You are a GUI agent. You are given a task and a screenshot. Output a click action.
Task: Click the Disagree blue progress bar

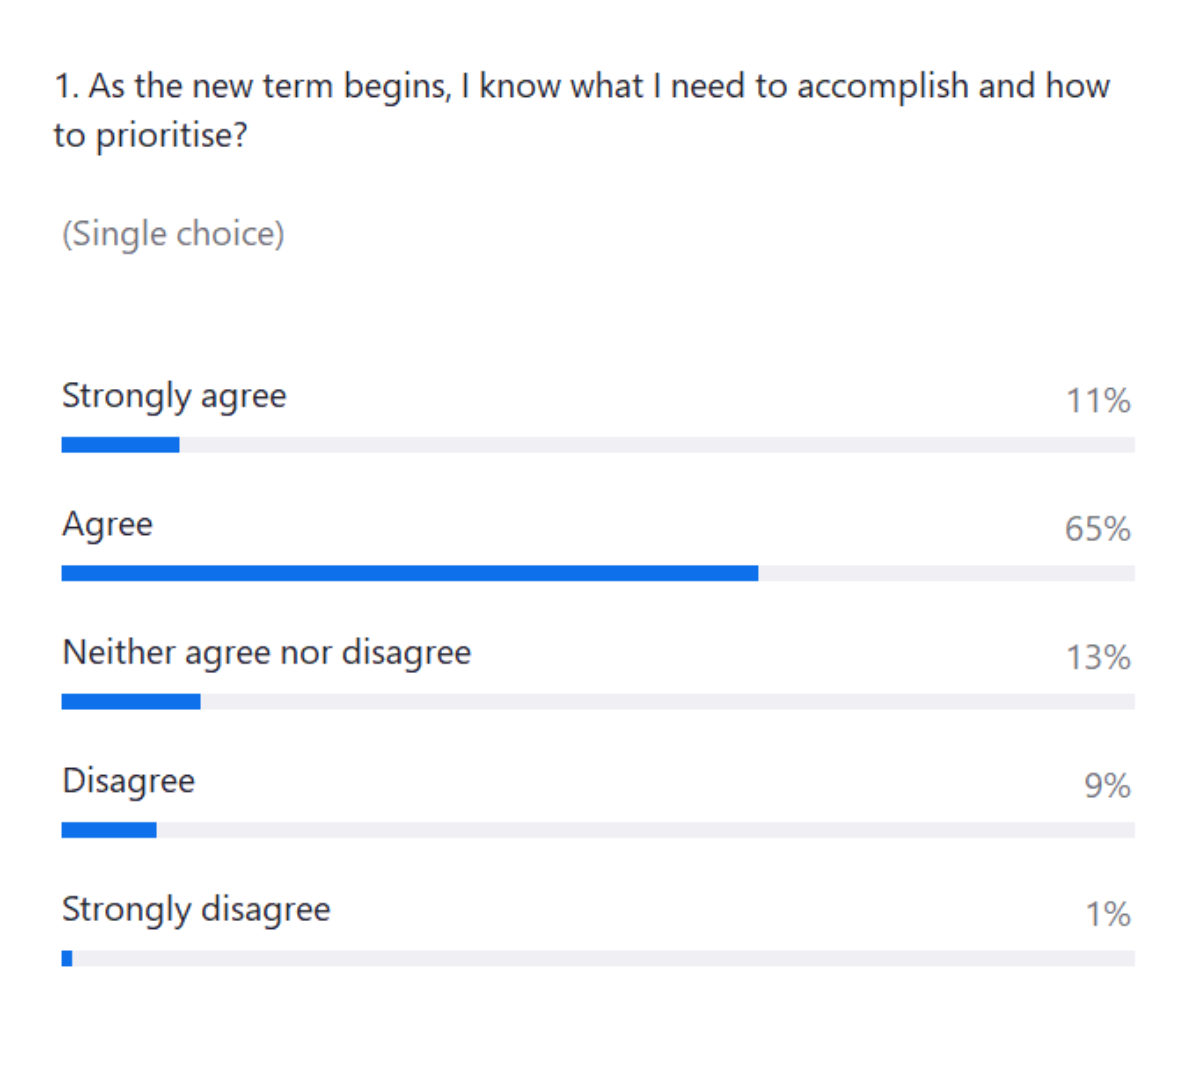(109, 830)
